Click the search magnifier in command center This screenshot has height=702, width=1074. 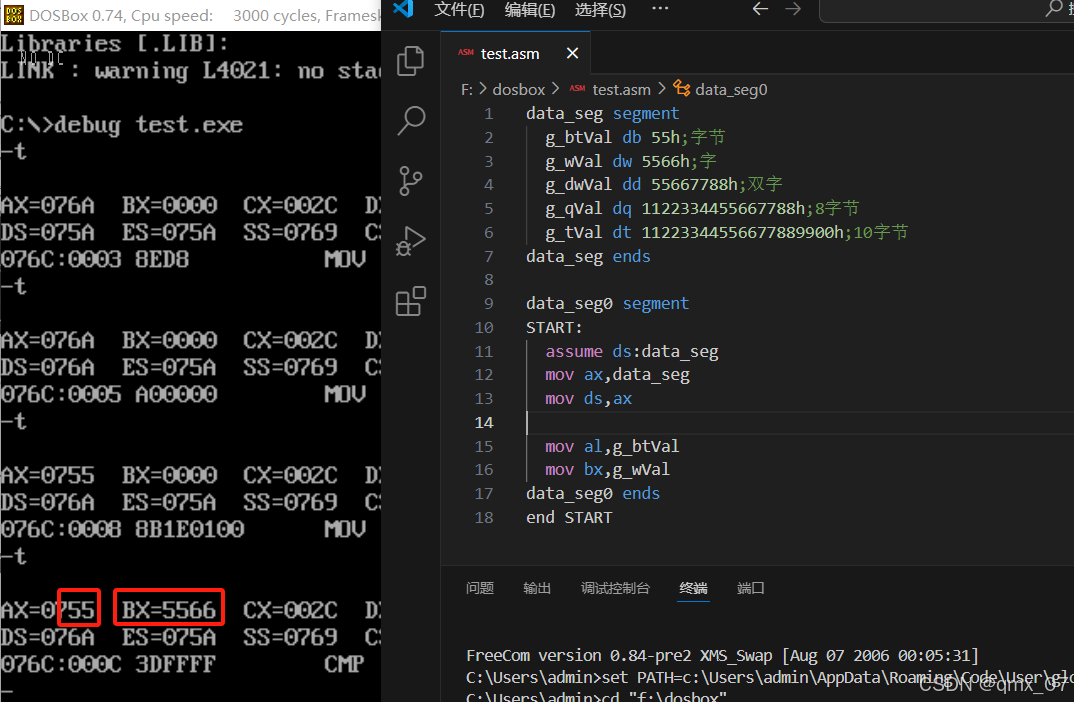click(x=1053, y=9)
